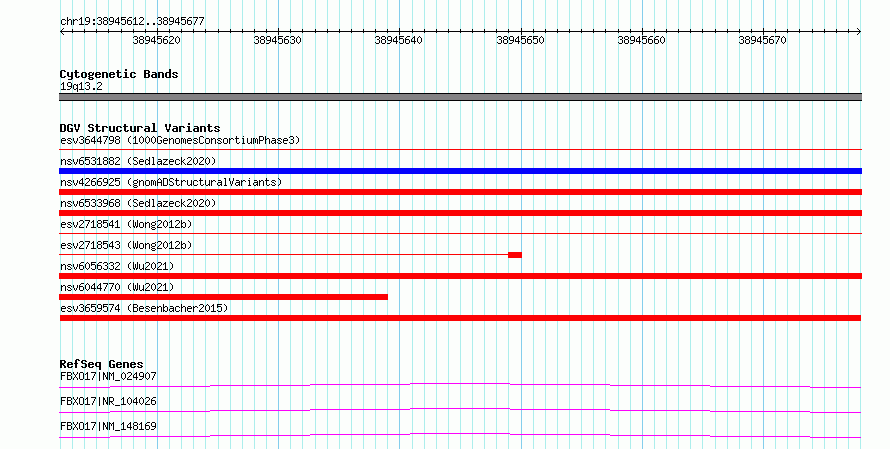Click the red bar under nsv6056332
Screen dimensions: 890x449
click(460, 276)
